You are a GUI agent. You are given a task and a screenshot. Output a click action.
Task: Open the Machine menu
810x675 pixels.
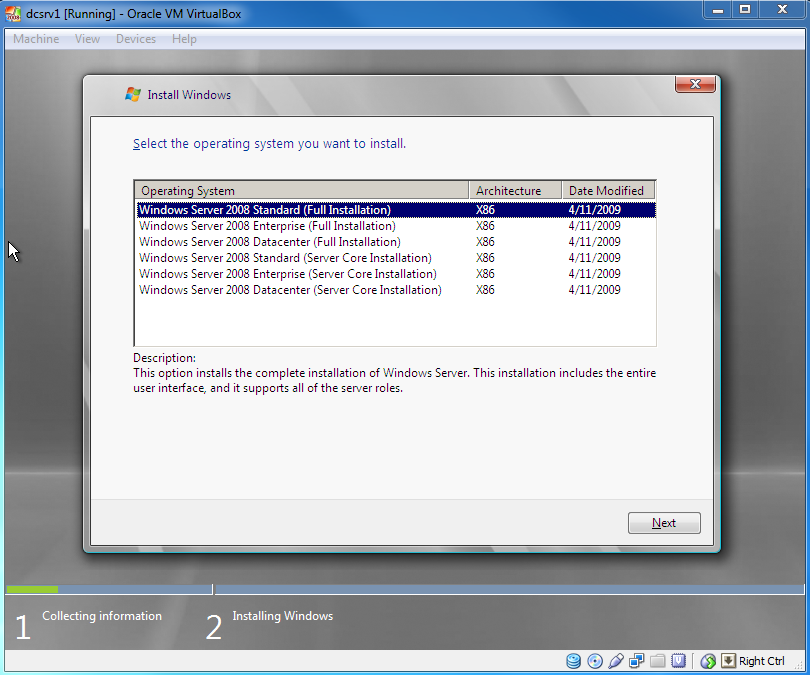tap(35, 38)
